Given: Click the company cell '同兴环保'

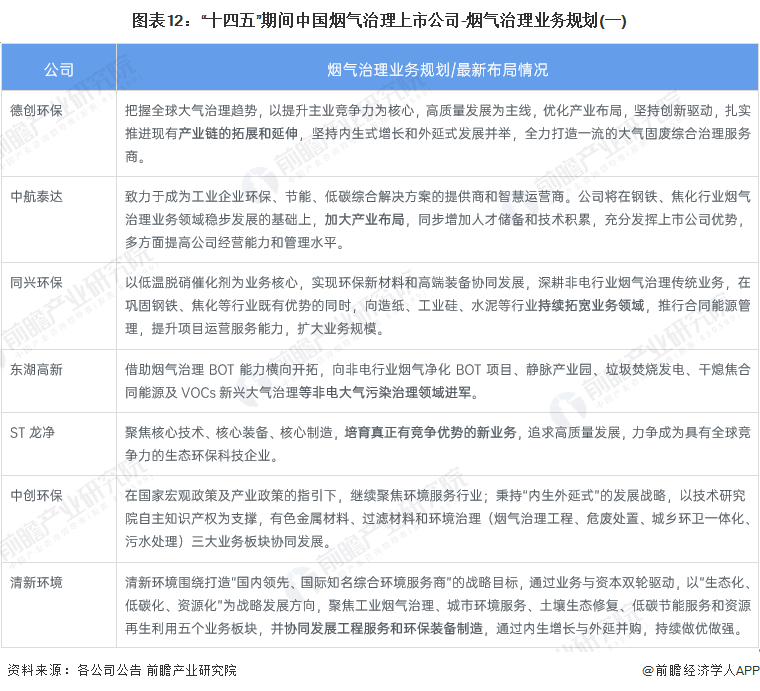Looking at the screenshot, I should click(x=36, y=283).
